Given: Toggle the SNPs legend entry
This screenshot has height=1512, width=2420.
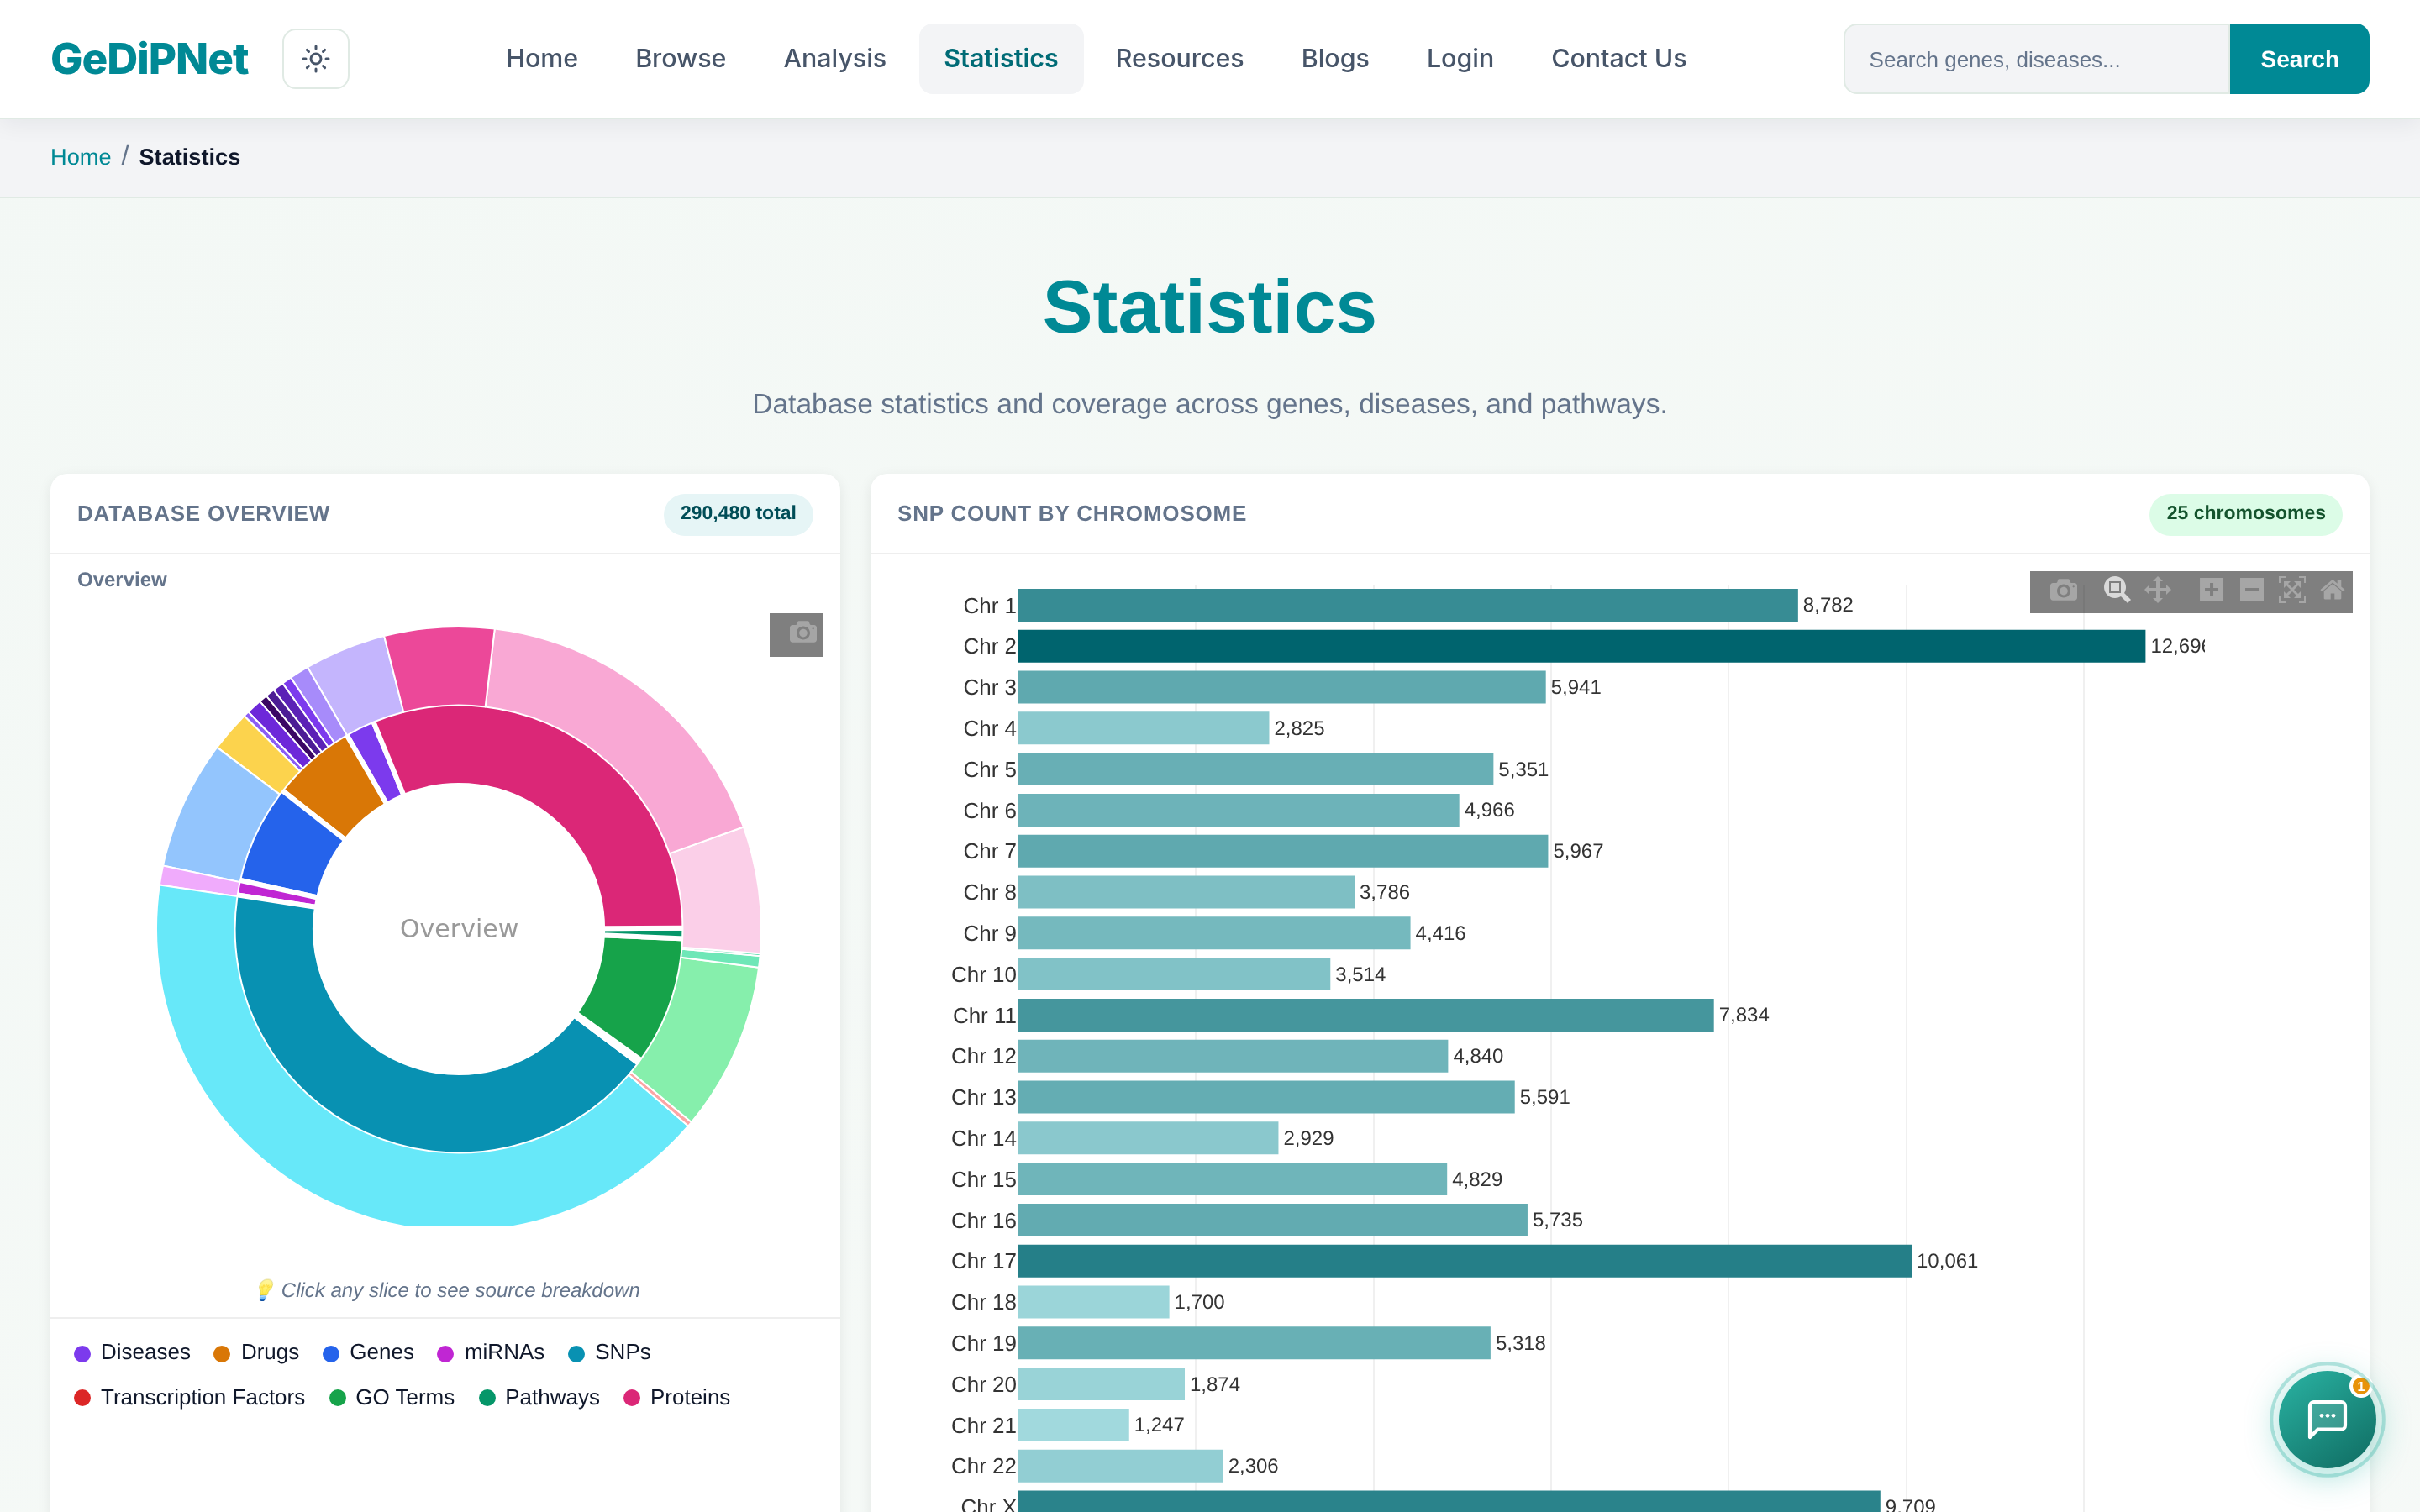Looking at the screenshot, I should (609, 1352).
